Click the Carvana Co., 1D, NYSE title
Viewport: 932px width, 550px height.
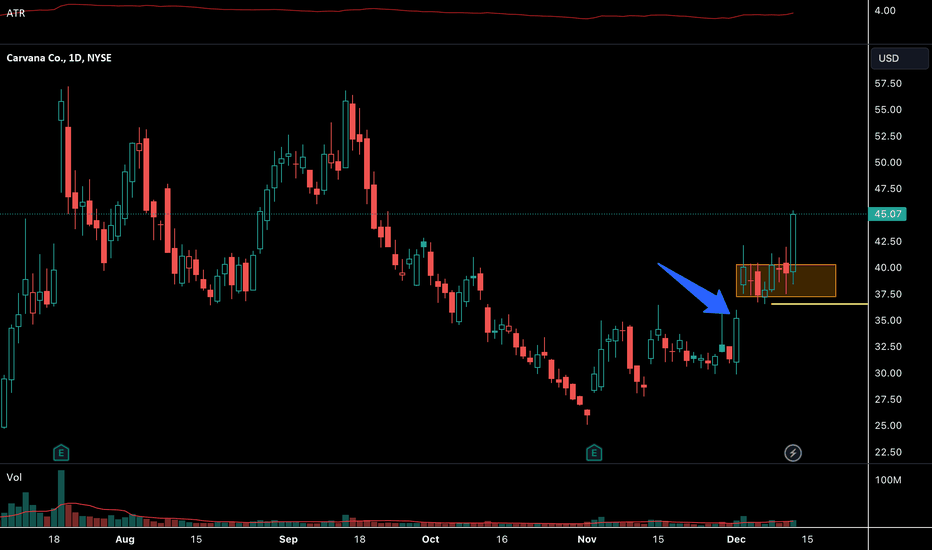pos(59,58)
